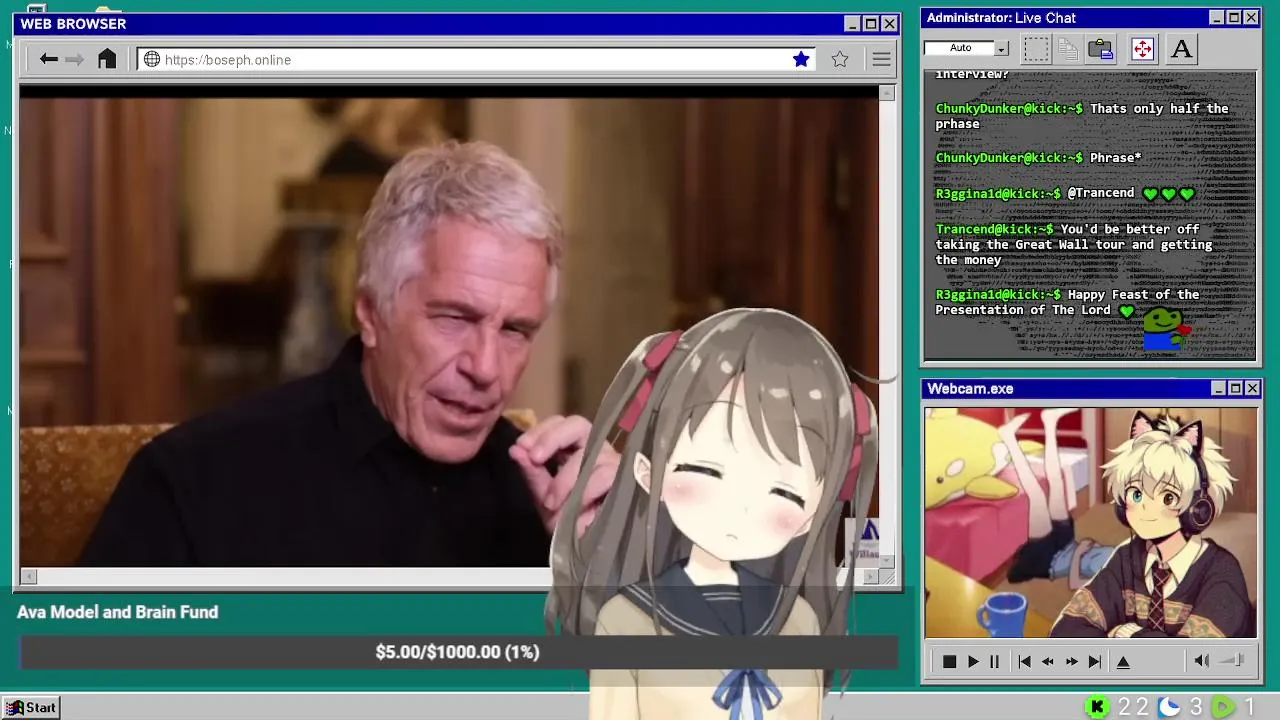The width and height of the screenshot is (1280, 720).
Task: Click the Ava Model and Brain Fund label
Action: pos(117,612)
